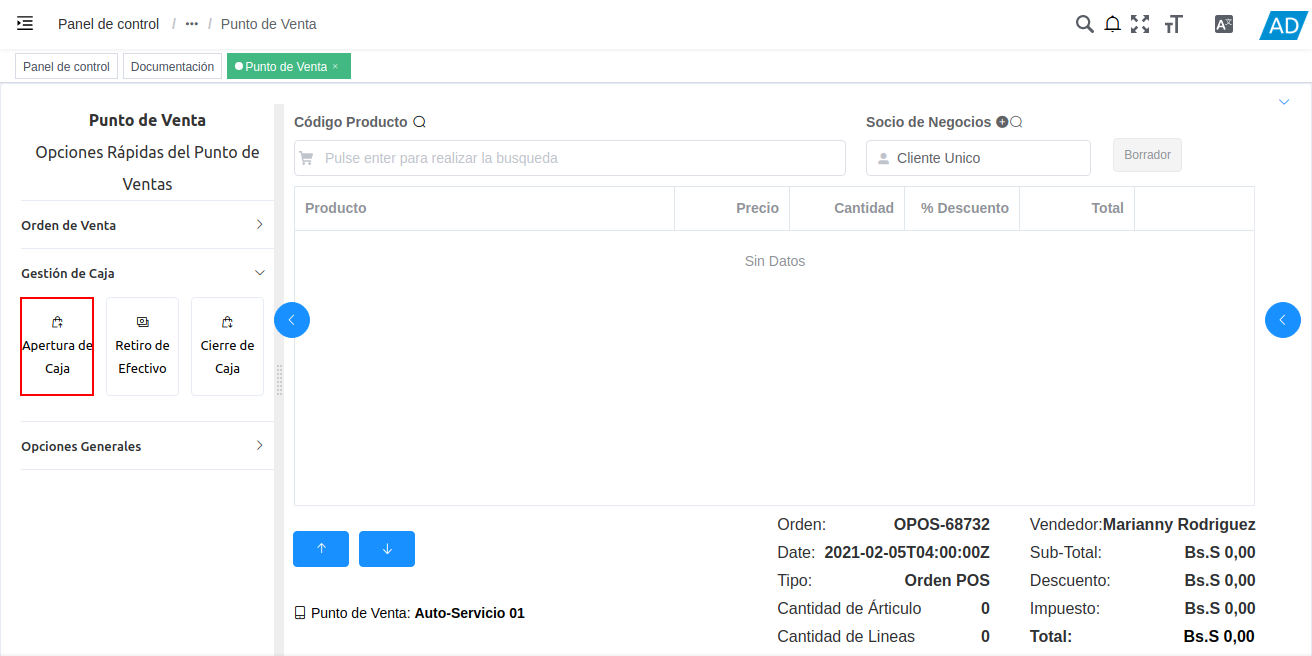The width and height of the screenshot is (1312, 656).
Task: Click the text size (tT) icon
Action: click(x=1172, y=23)
